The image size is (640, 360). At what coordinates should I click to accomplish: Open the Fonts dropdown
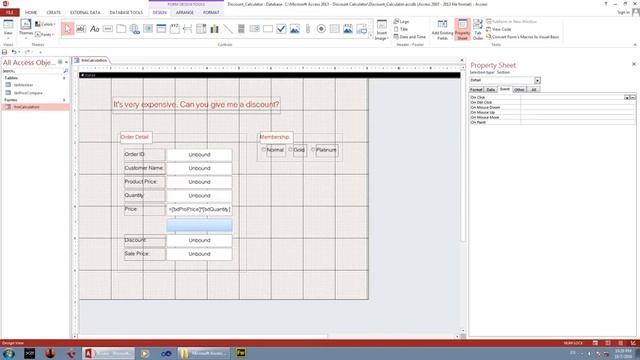44,35
